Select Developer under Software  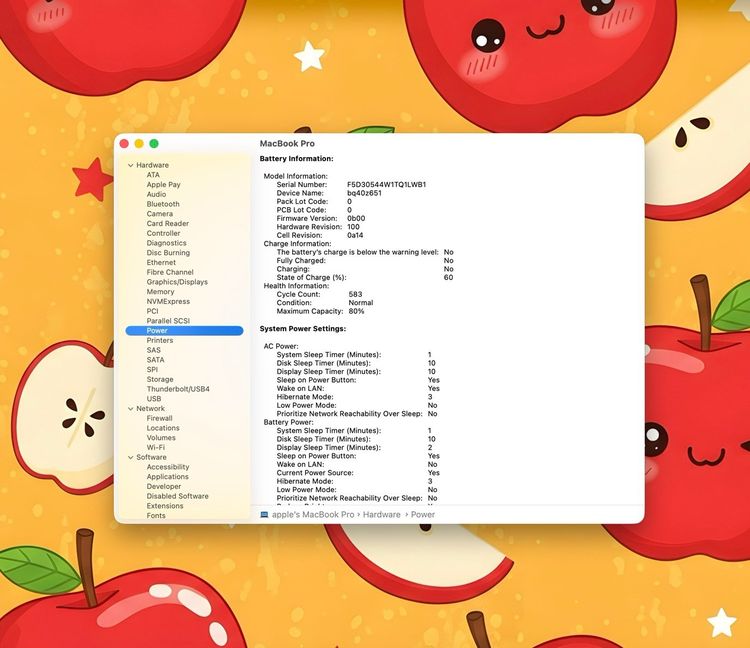tap(164, 486)
